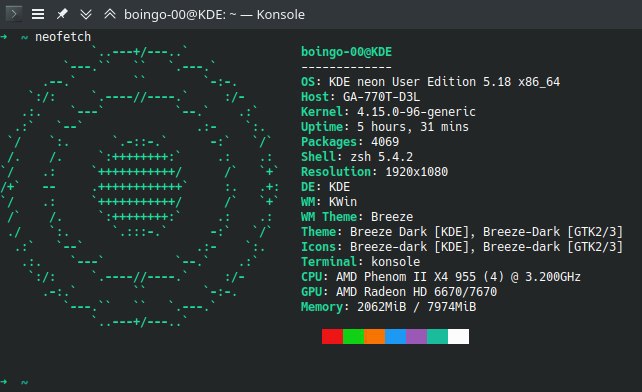Click the keep above double-chevron icon

click(x=109, y=14)
